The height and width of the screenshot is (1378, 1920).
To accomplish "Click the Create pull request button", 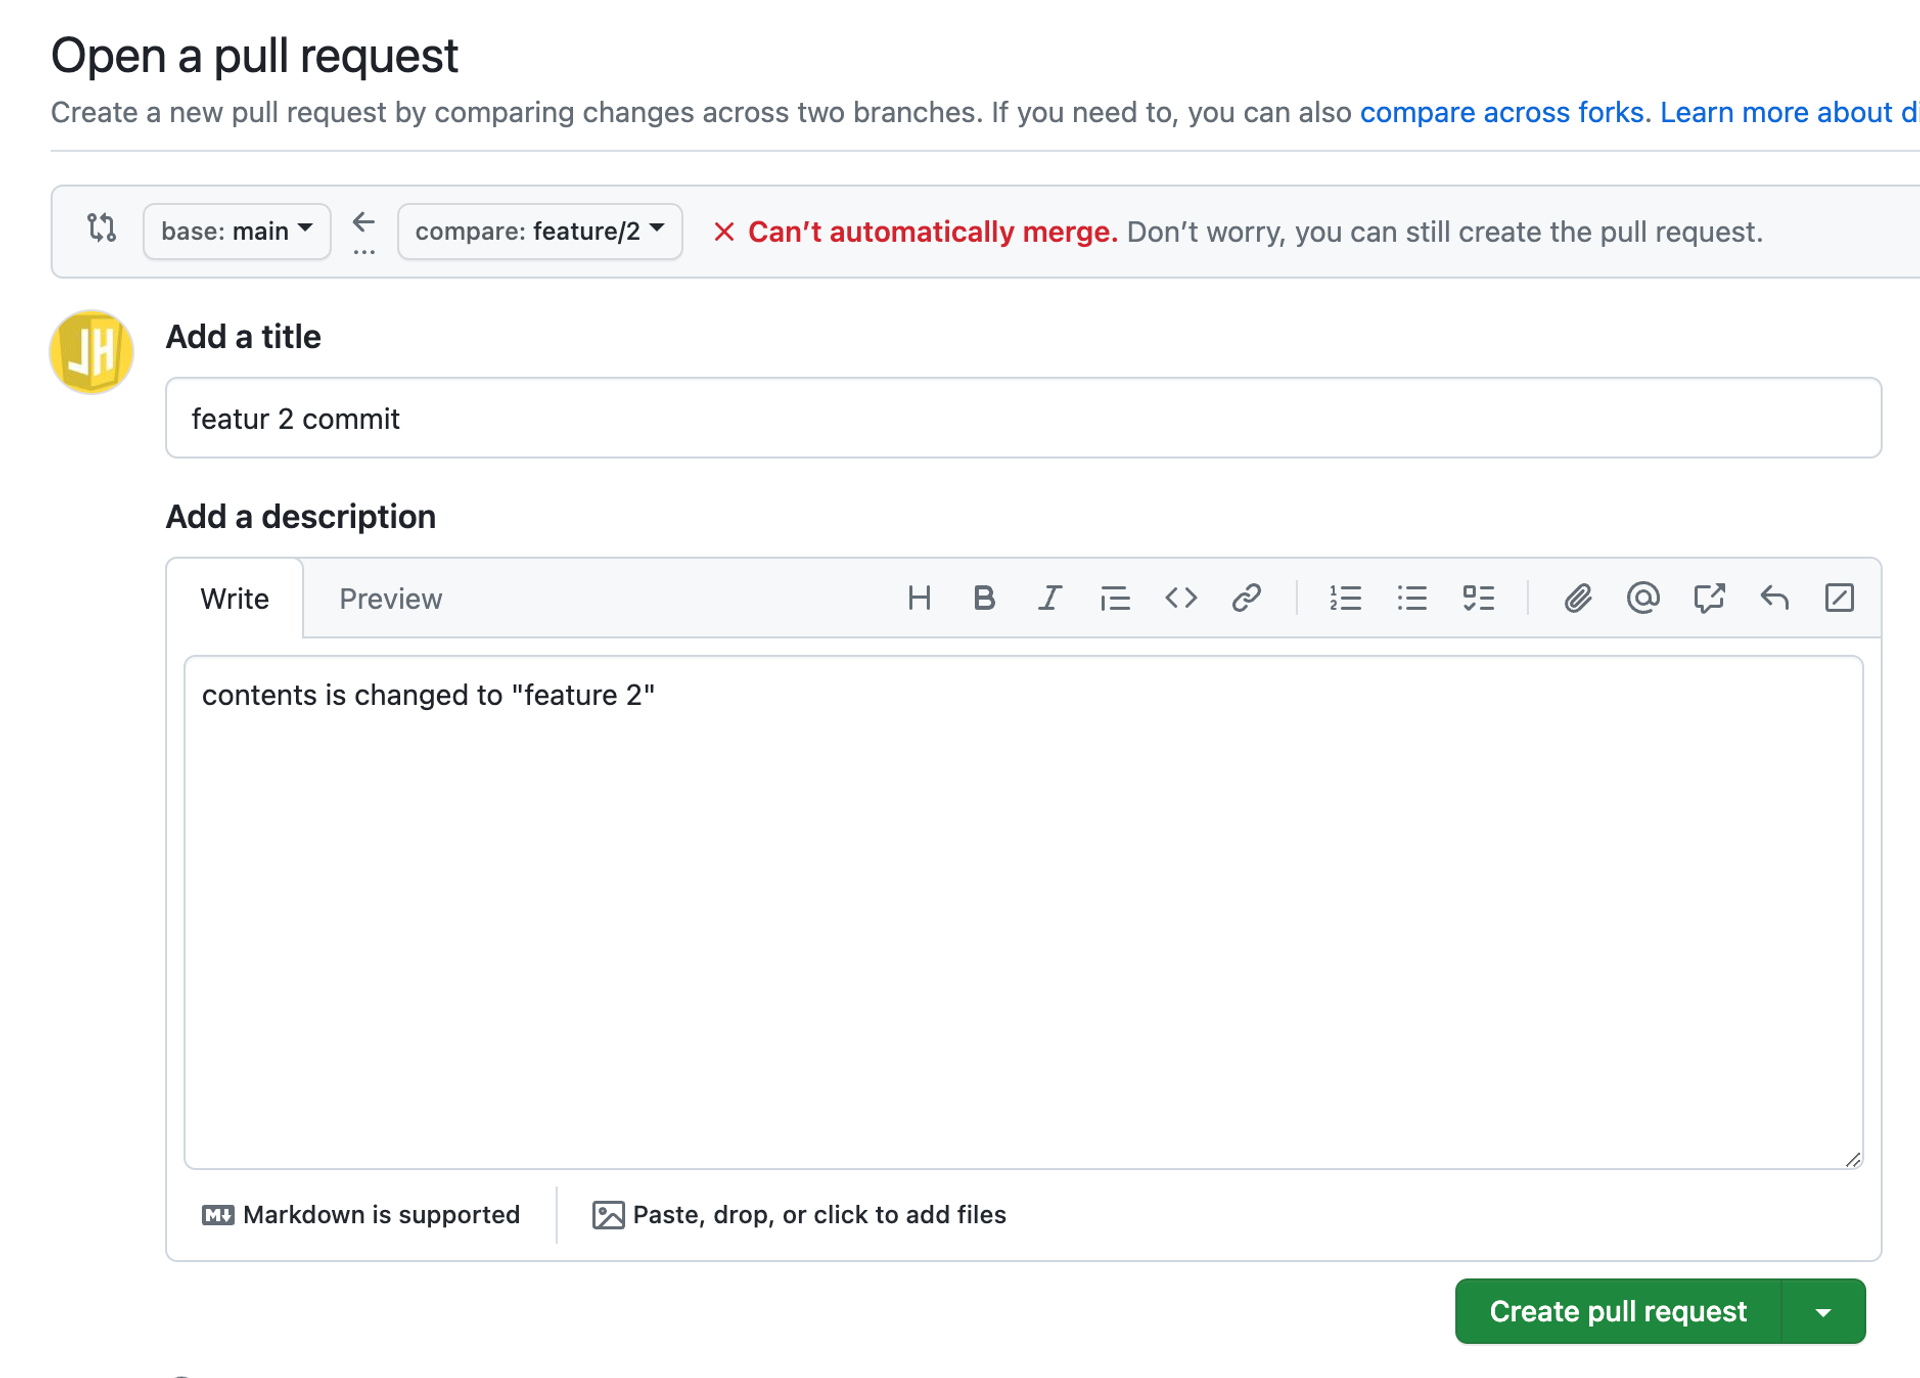I will point(1618,1311).
